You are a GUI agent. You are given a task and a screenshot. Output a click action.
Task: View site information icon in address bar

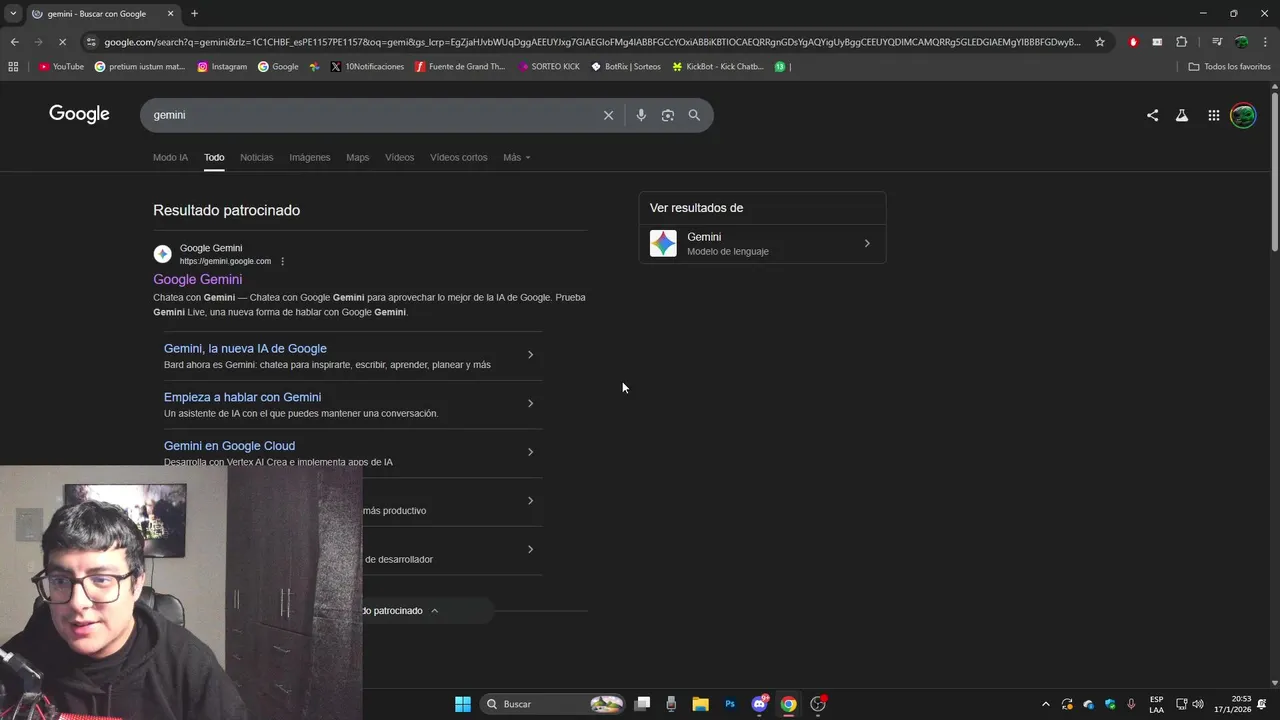tap(91, 42)
